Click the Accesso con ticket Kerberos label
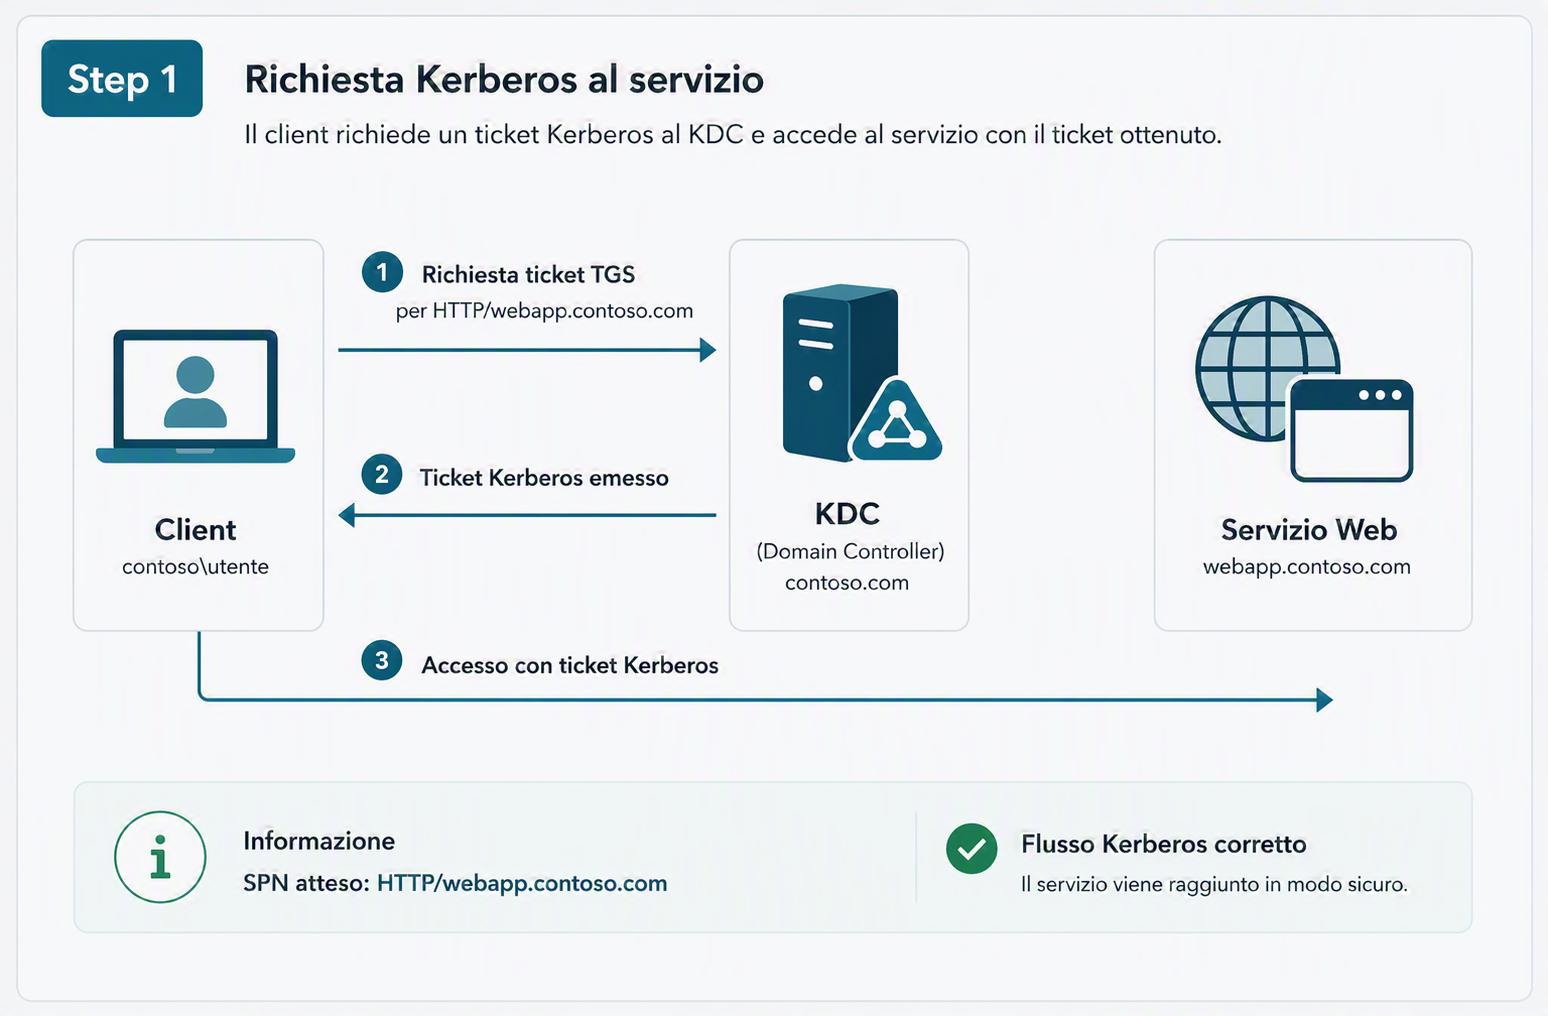 click(x=570, y=665)
